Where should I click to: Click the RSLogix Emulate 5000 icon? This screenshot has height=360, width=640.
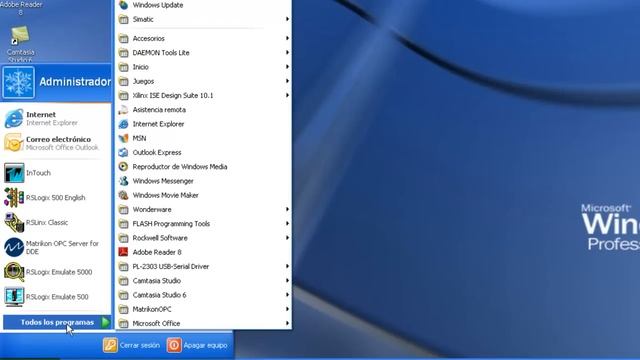[14, 272]
